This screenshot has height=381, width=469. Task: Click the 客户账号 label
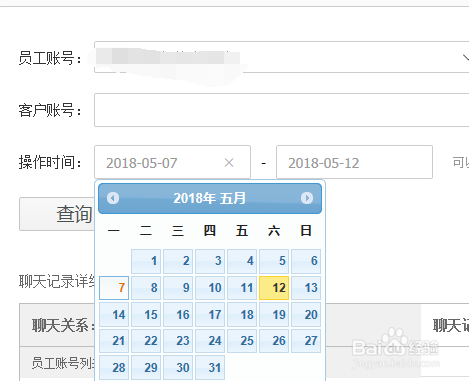(x=50, y=110)
